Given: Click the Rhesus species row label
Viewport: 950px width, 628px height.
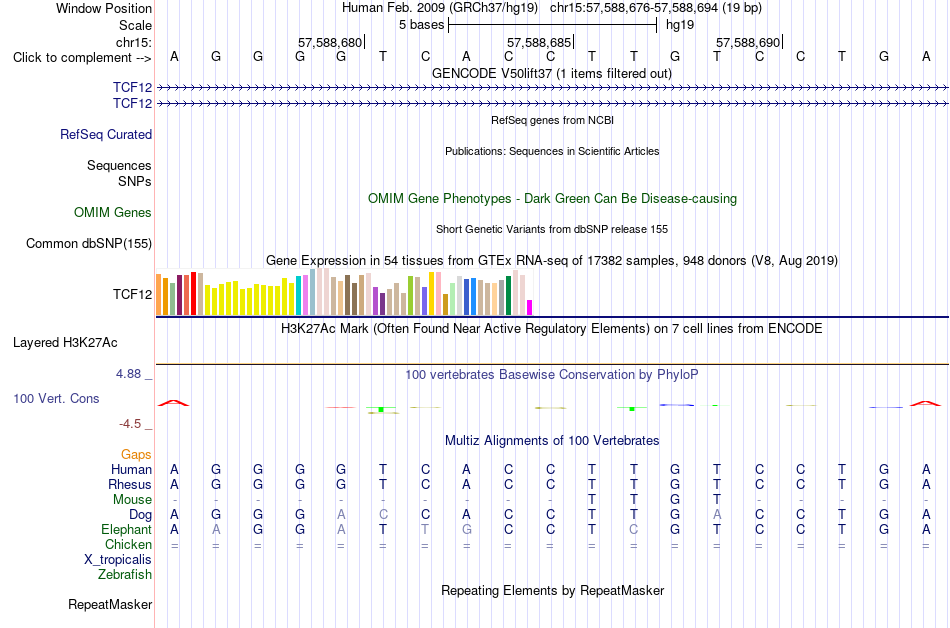Looking at the screenshot, I should tap(130, 484).
